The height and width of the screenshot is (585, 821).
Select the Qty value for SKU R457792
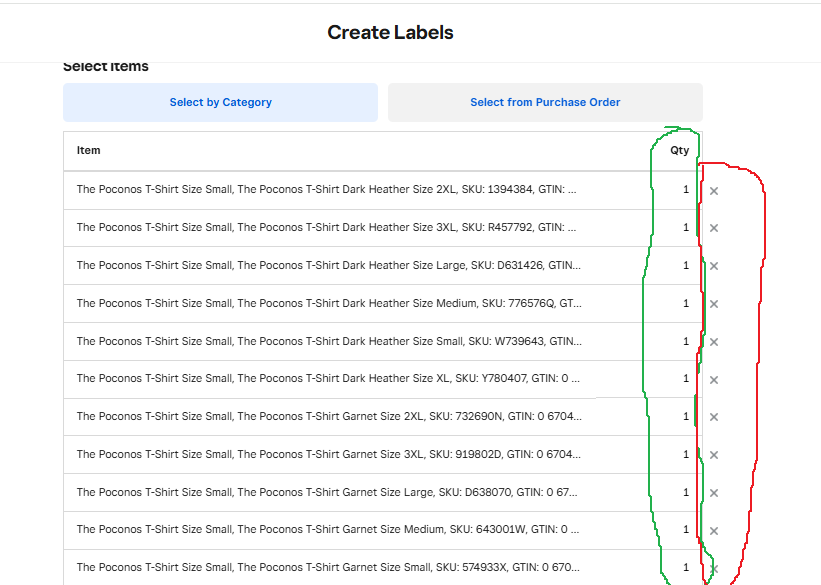click(x=685, y=227)
